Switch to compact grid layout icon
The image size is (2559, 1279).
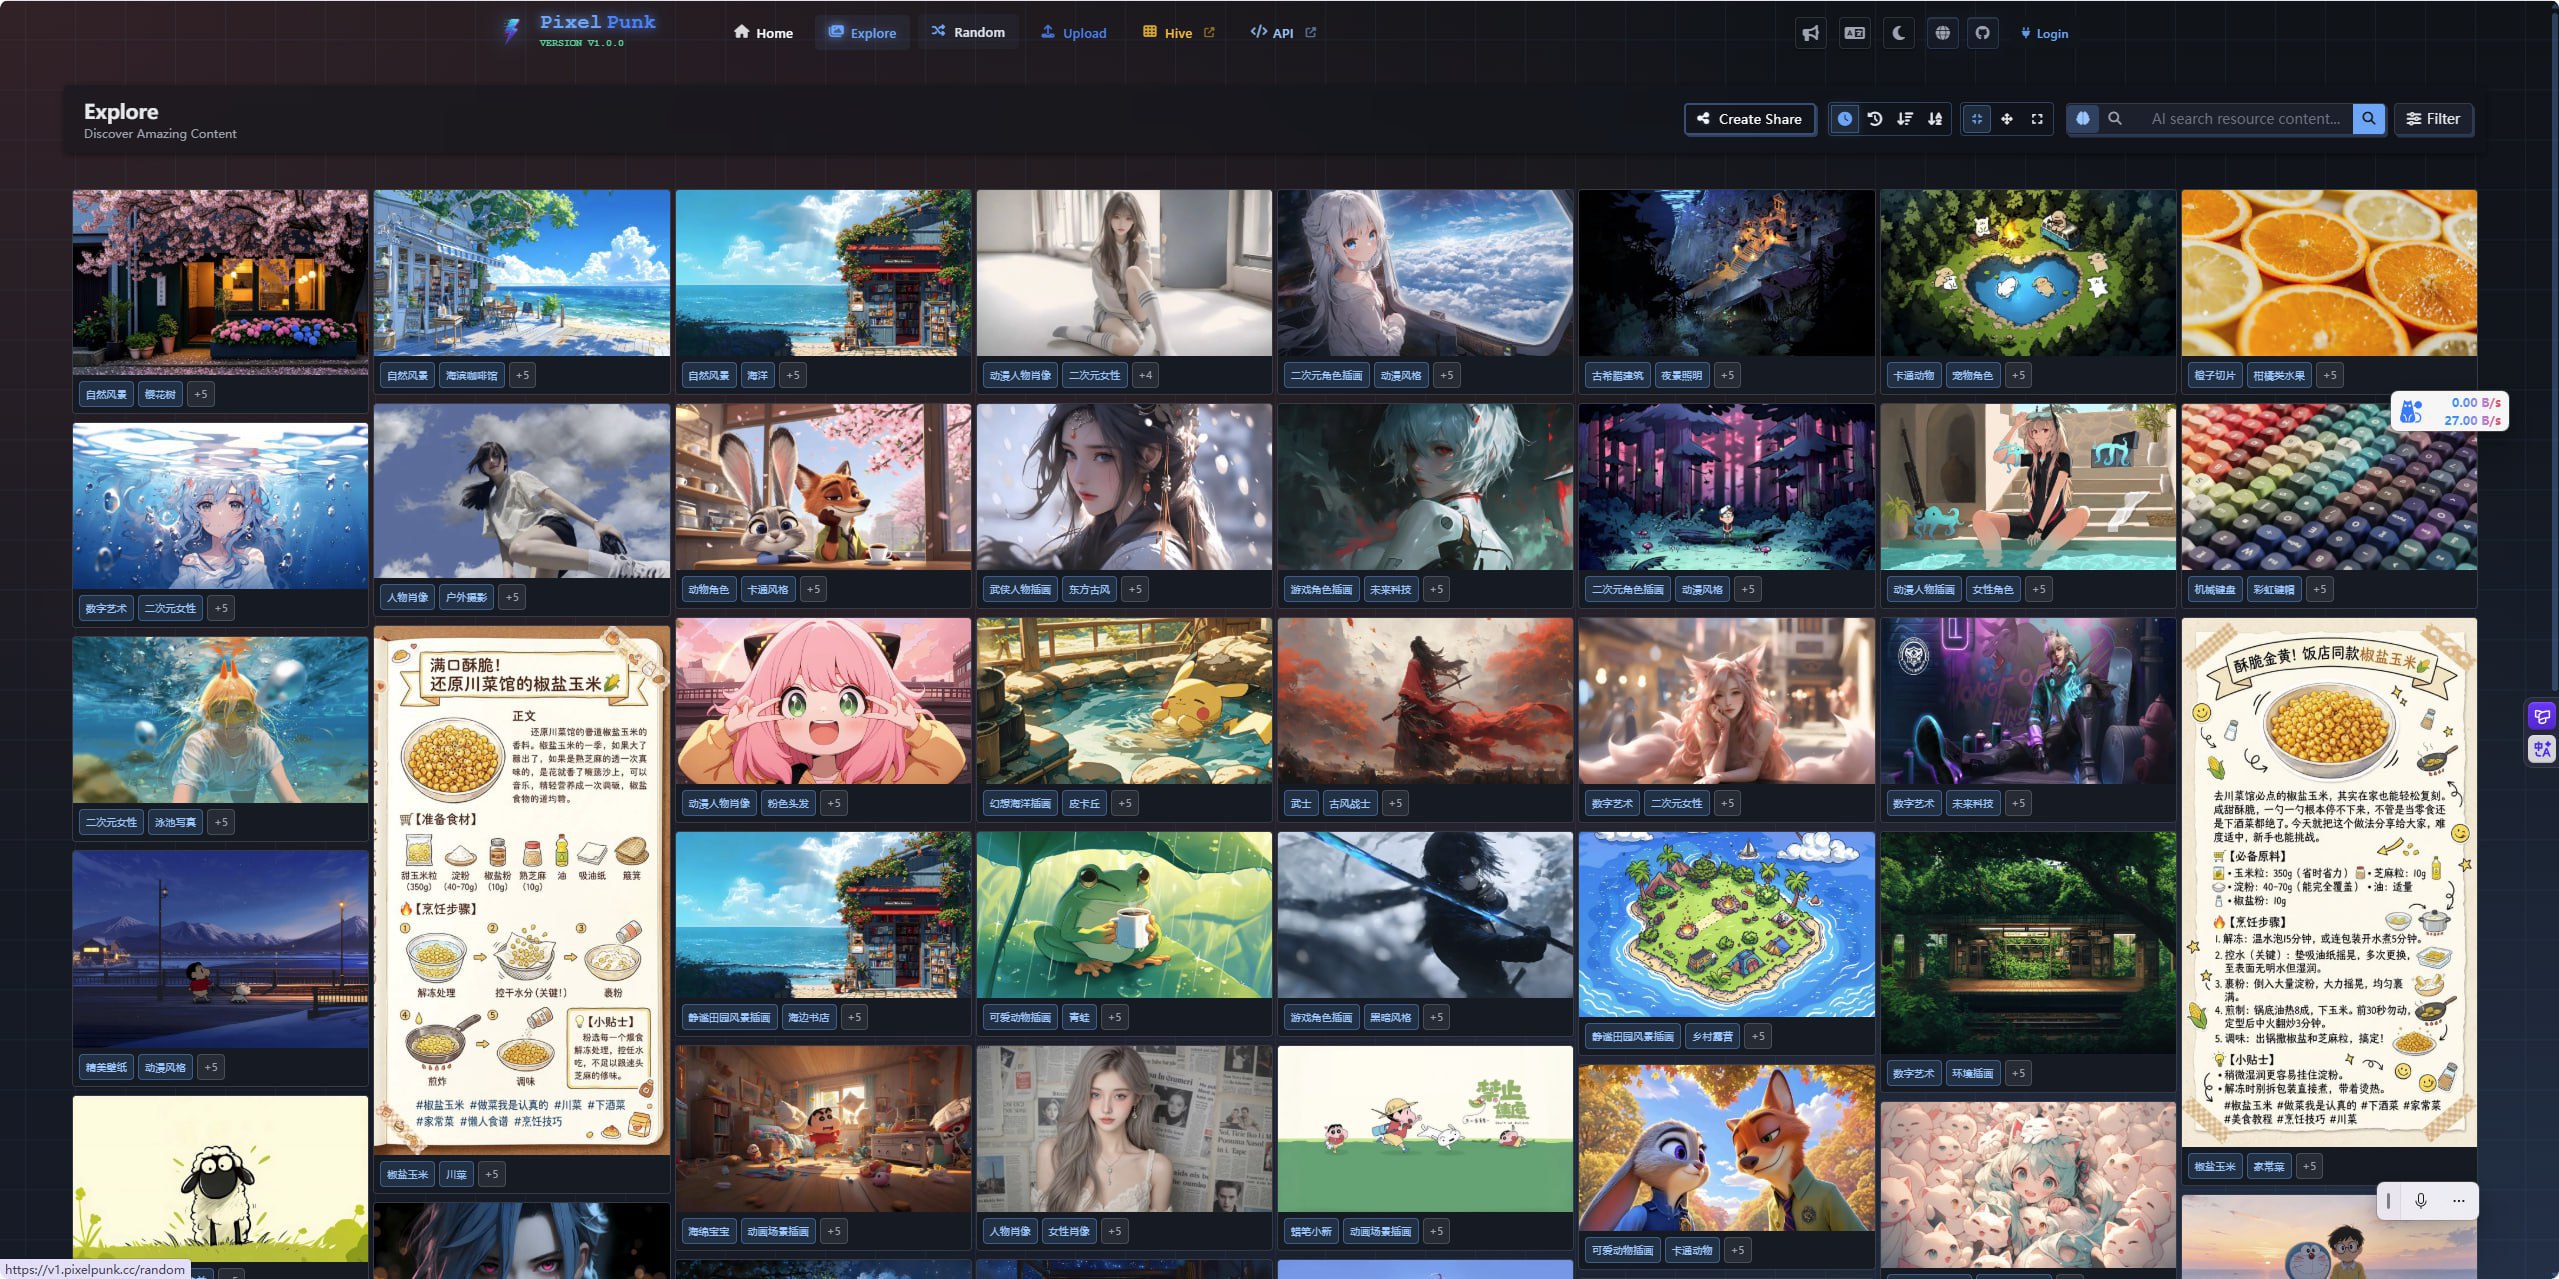click(1976, 119)
